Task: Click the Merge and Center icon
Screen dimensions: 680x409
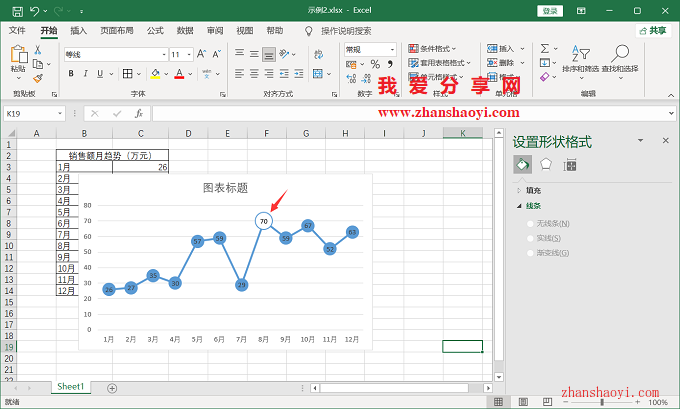Action: click(x=318, y=74)
